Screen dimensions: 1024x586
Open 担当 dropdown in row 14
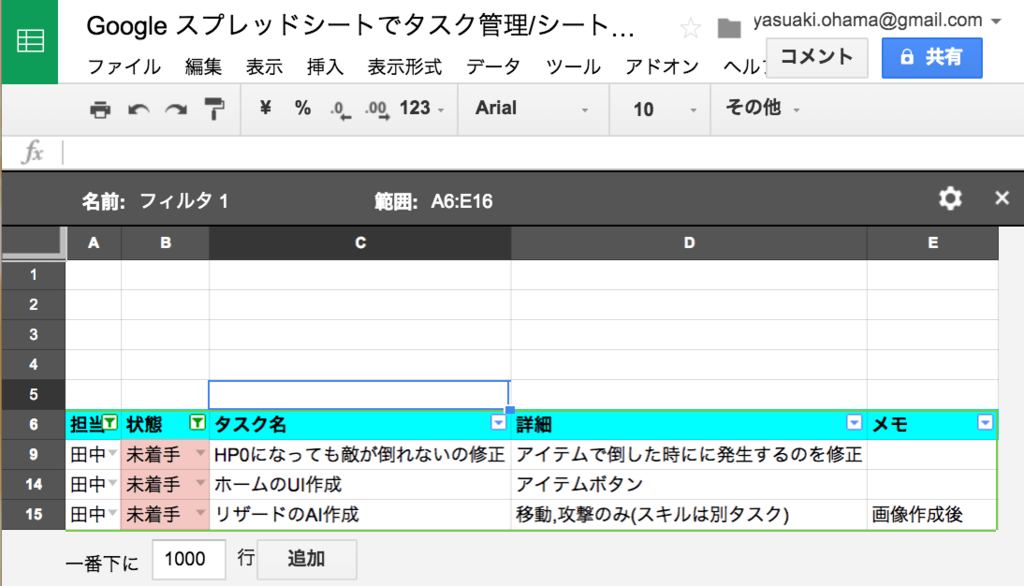click(x=113, y=483)
